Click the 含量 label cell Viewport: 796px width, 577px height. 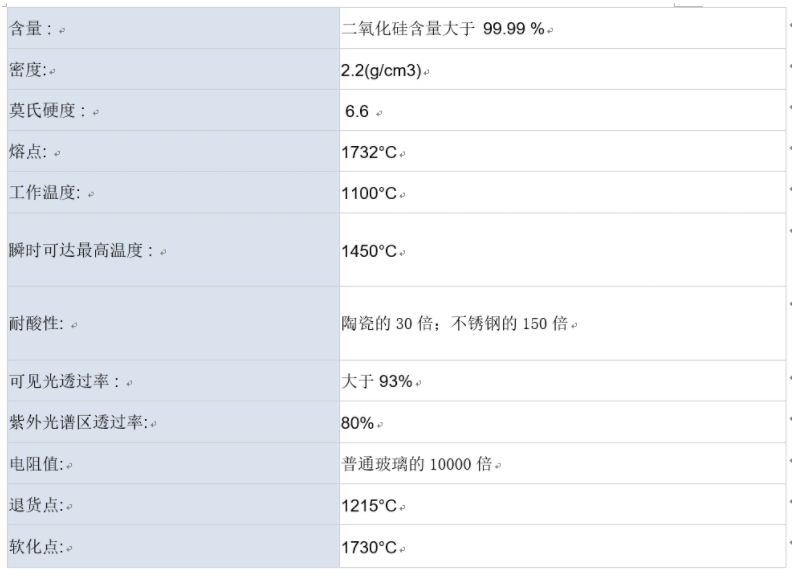coord(173,28)
